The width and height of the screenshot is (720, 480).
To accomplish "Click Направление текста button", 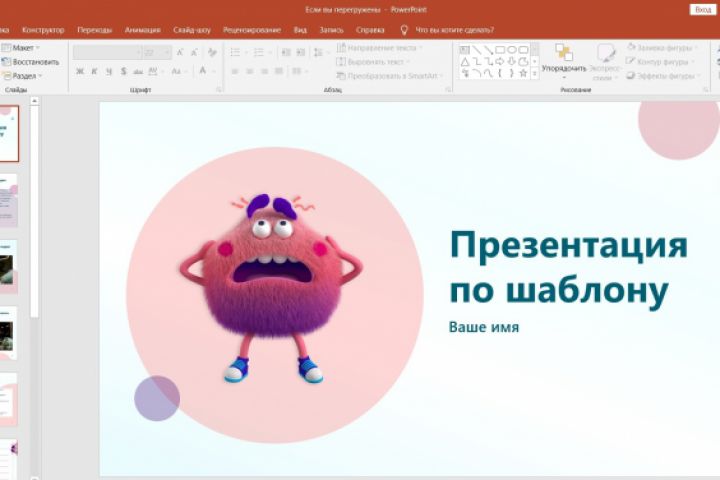I will (380, 48).
